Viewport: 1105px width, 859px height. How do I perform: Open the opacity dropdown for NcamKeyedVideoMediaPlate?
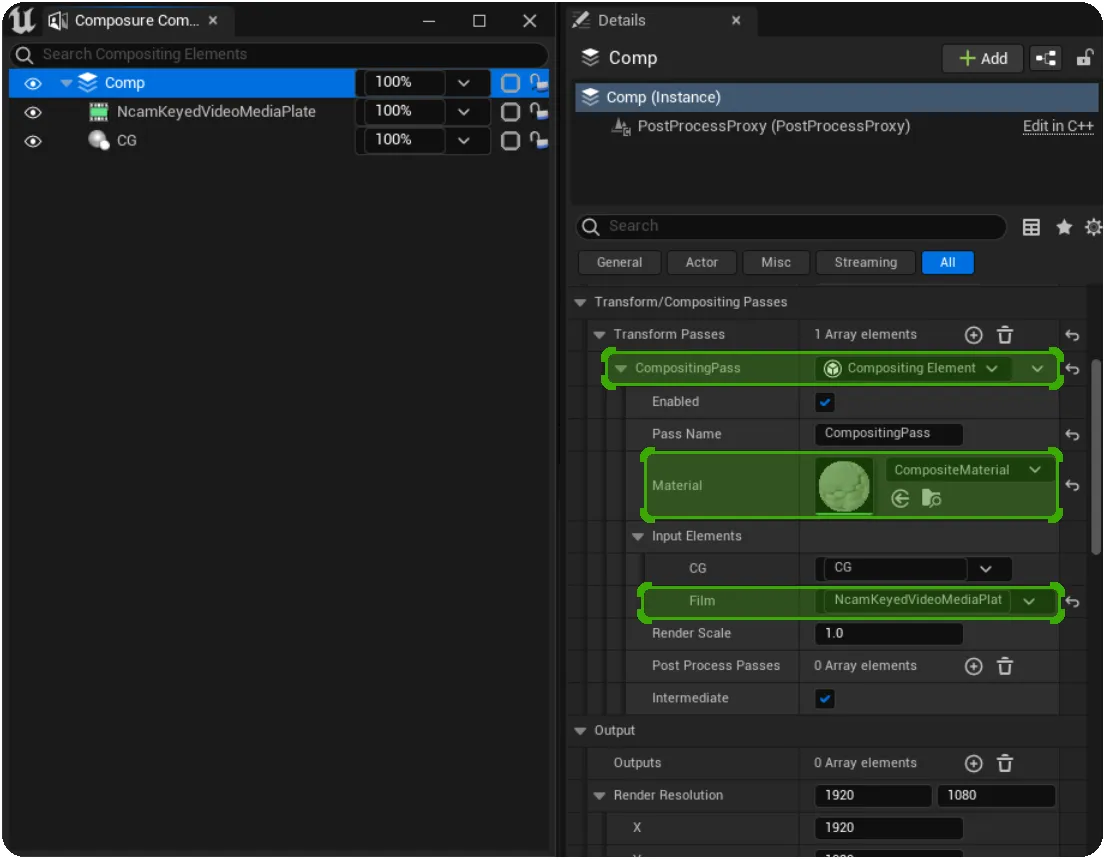[x=463, y=112]
